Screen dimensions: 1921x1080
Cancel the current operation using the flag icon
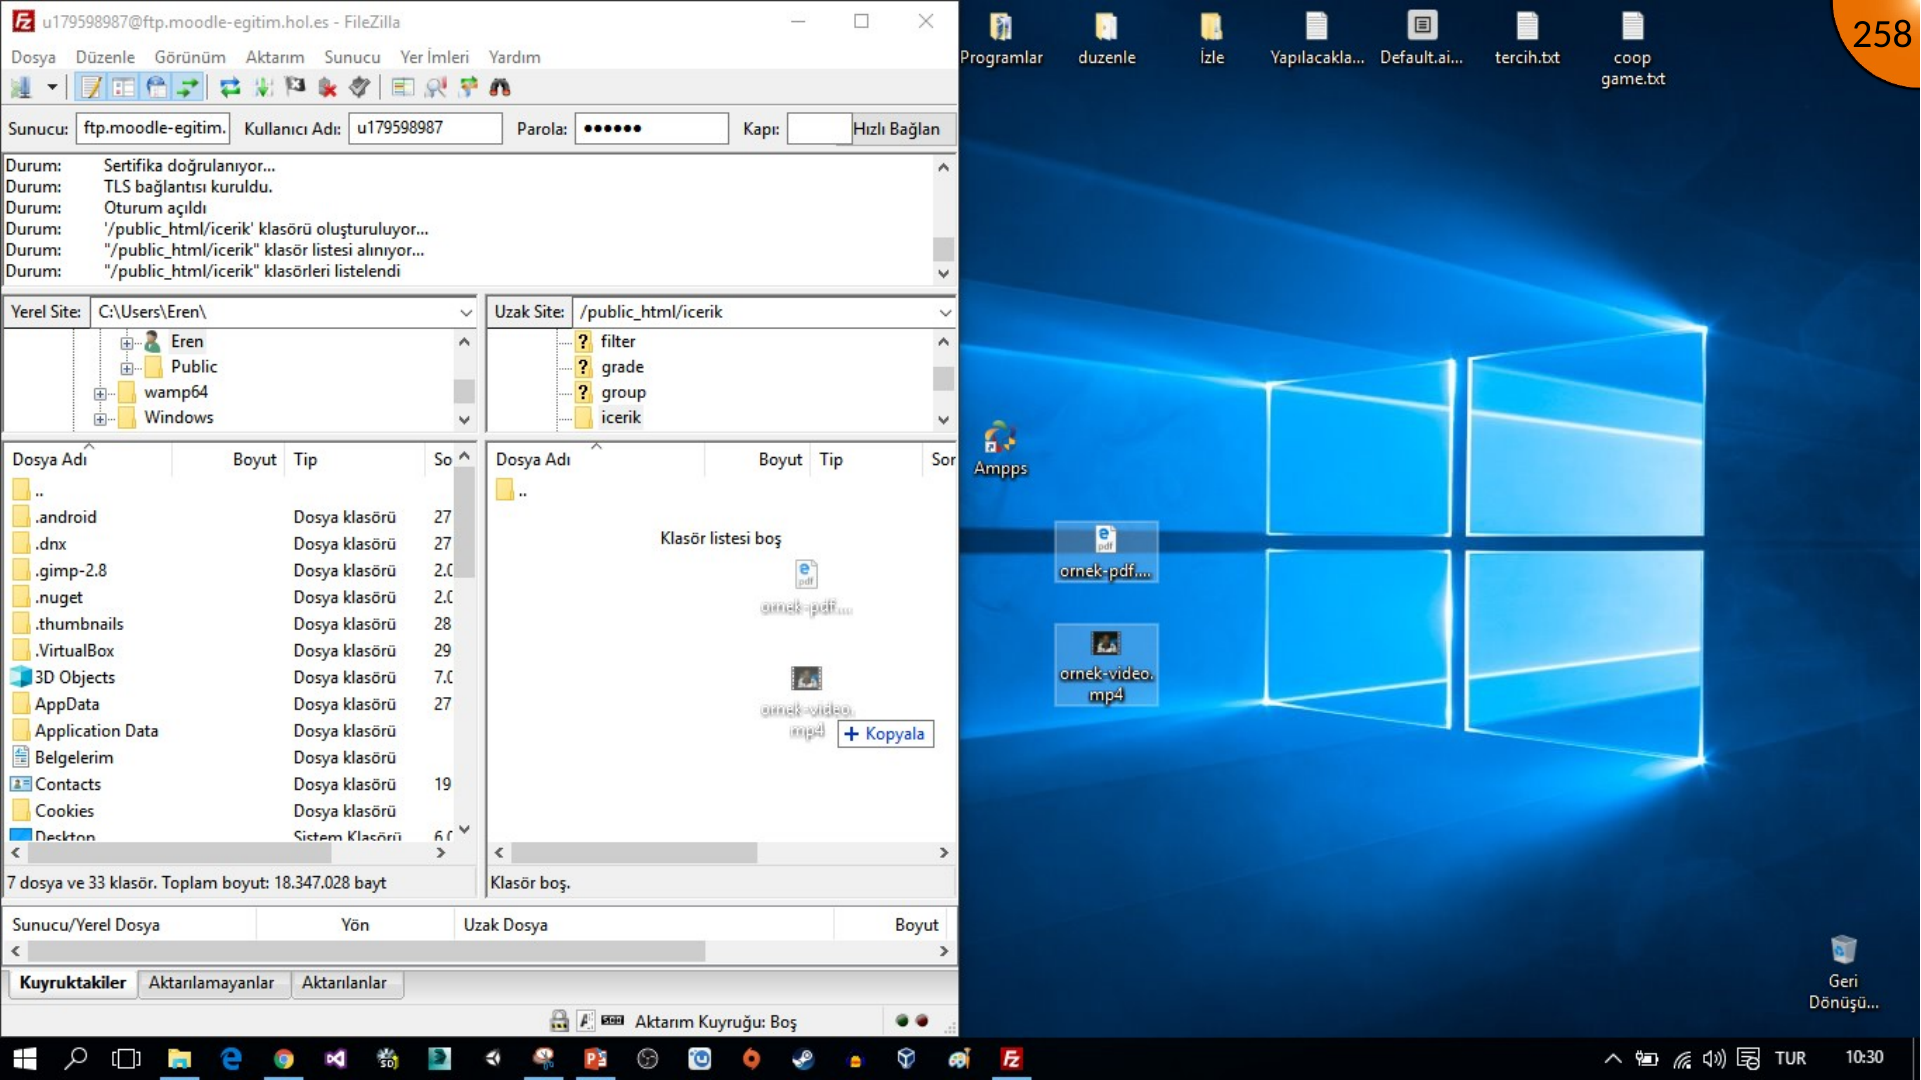point(295,87)
